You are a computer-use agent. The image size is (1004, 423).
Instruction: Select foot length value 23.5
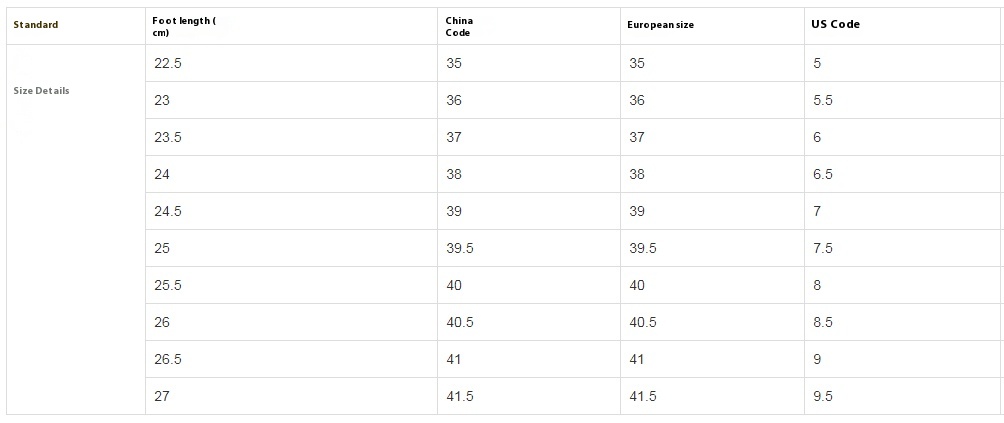coord(168,137)
